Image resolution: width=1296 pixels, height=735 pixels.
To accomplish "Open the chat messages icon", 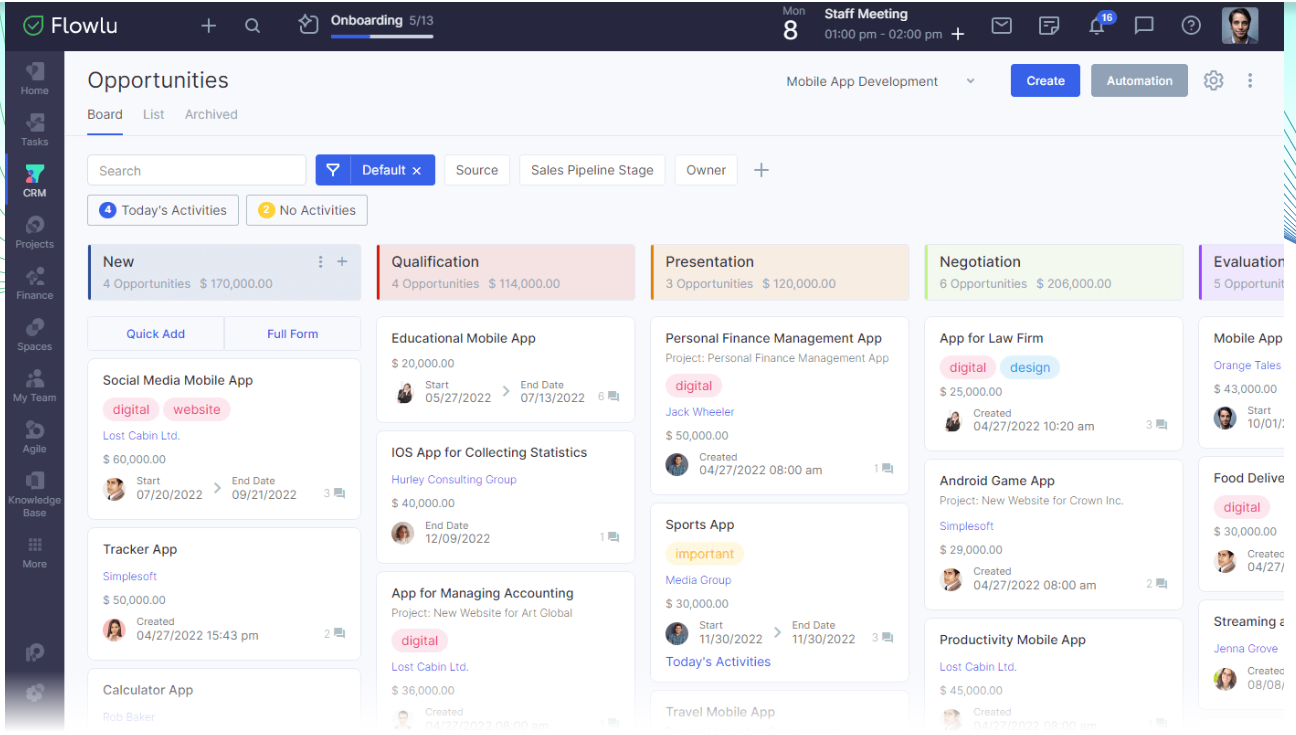I will pyautogui.click(x=1144, y=26).
